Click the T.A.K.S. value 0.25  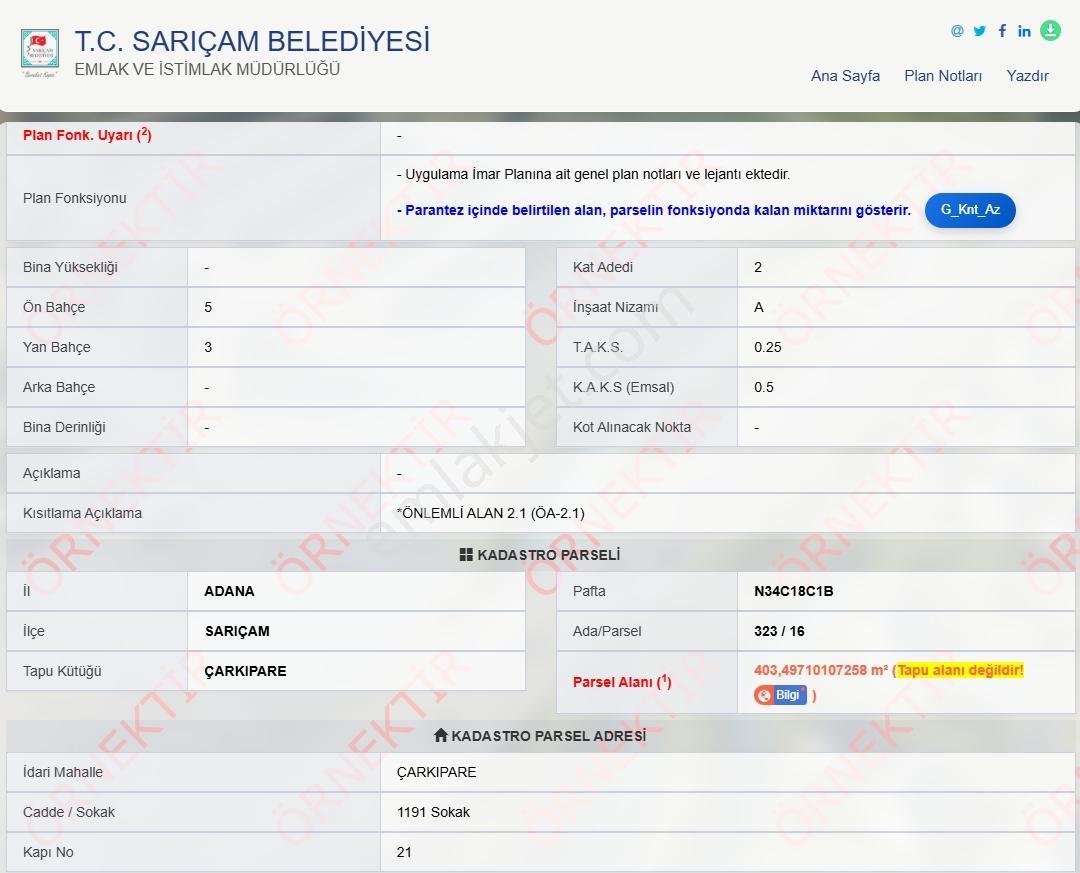point(767,347)
